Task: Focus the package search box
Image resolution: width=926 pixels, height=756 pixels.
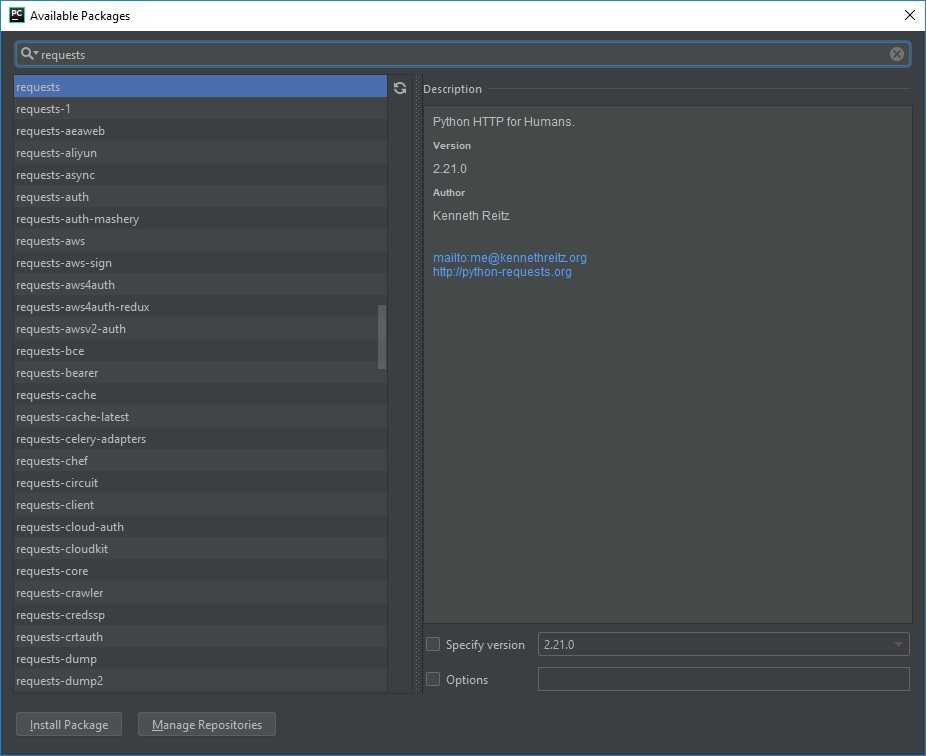Action: 460,54
